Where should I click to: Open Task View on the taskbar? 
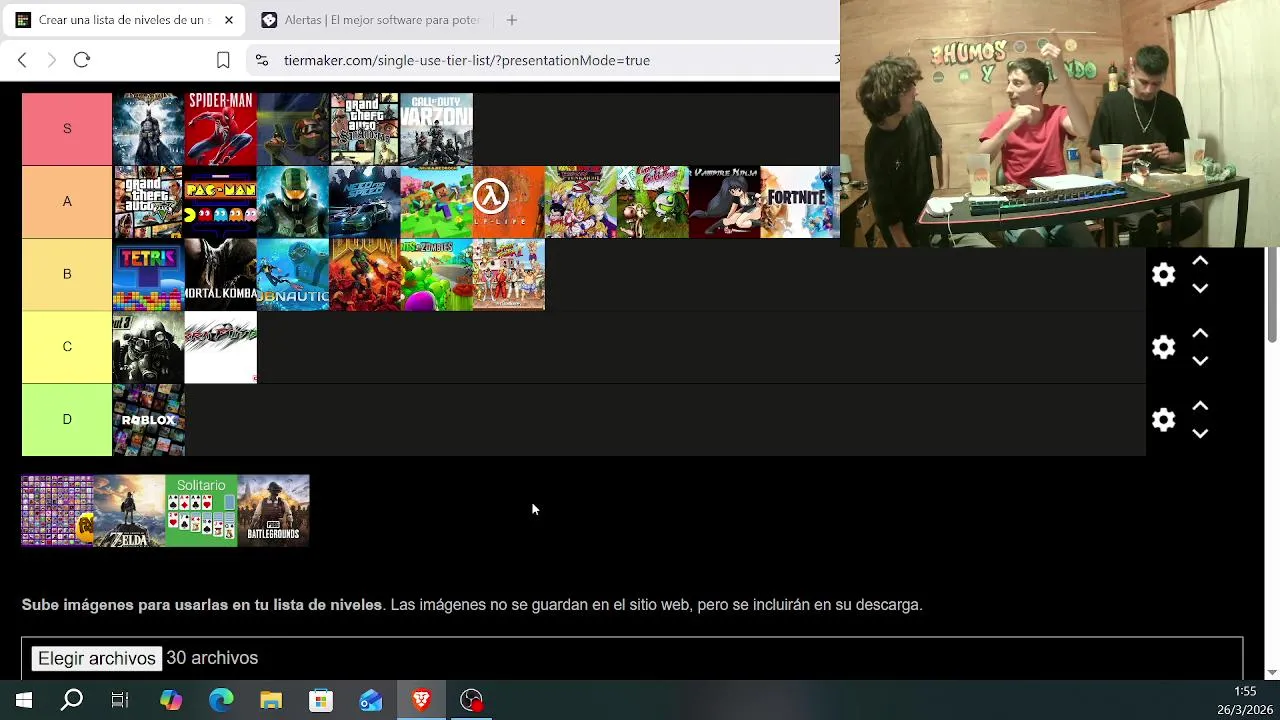point(120,700)
